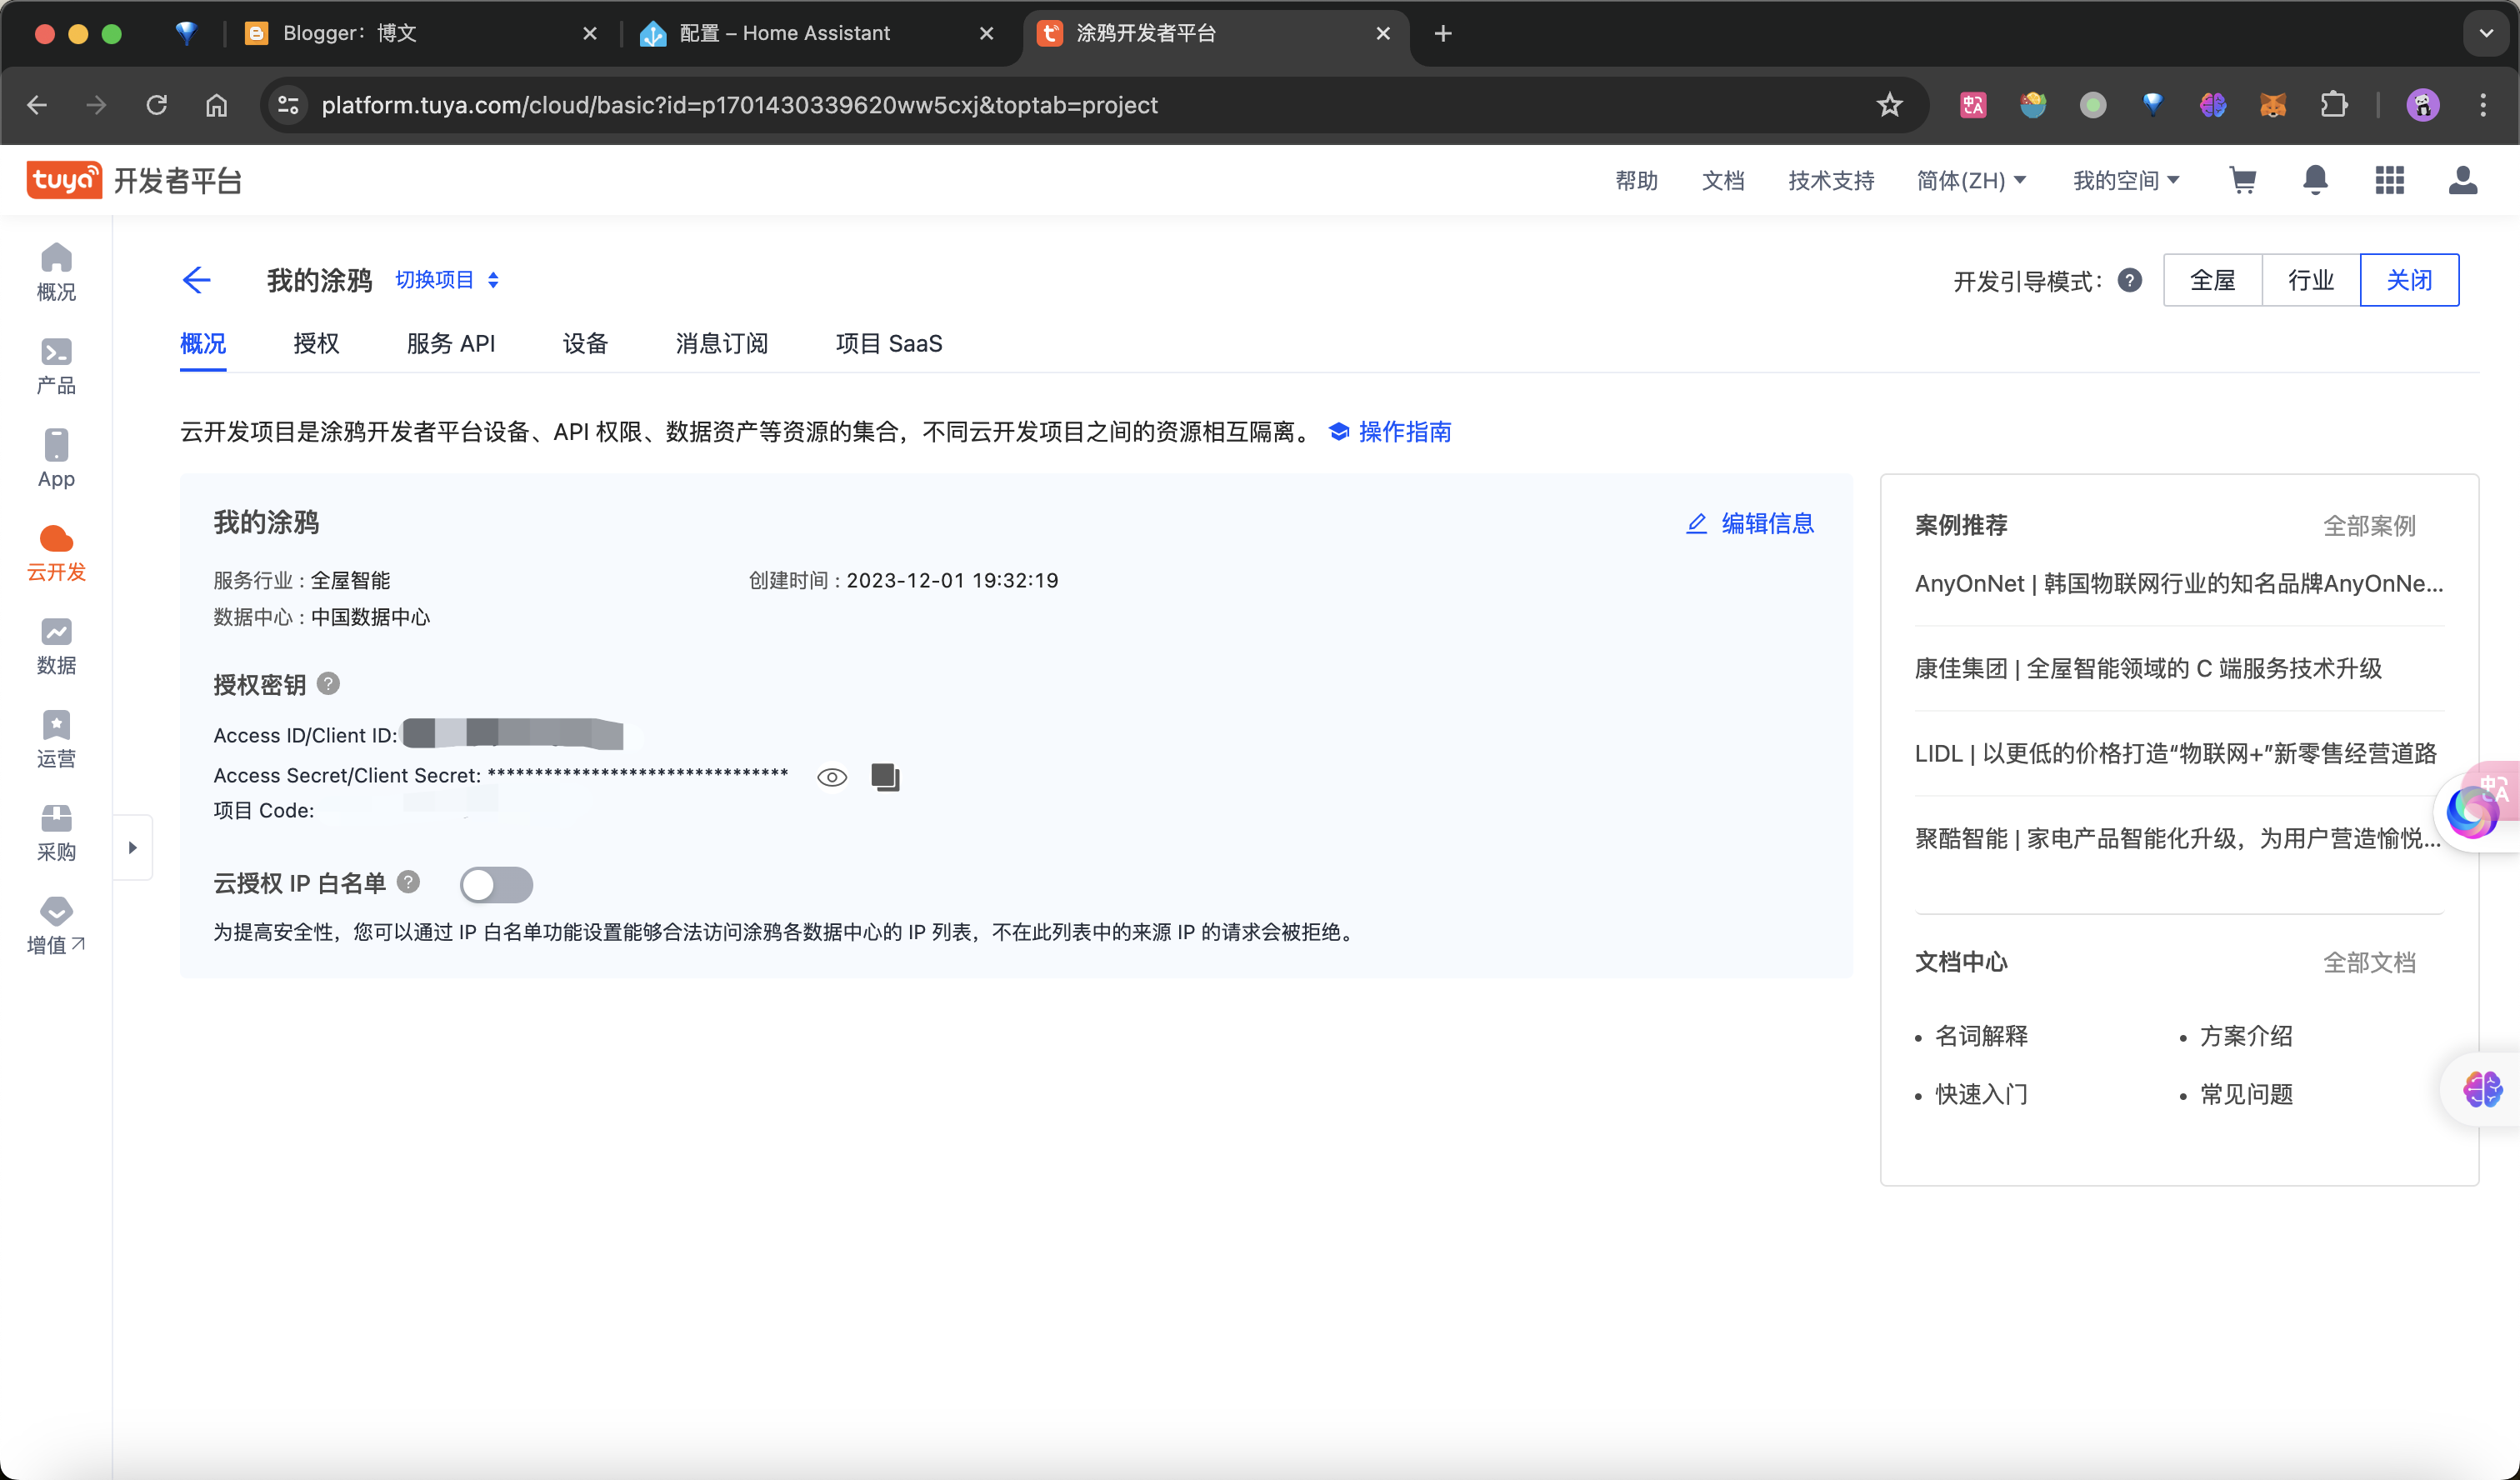This screenshot has height=1480, width=2520.
Task: Click the help icon beside 授权密钥
Action: coord(328,684)
